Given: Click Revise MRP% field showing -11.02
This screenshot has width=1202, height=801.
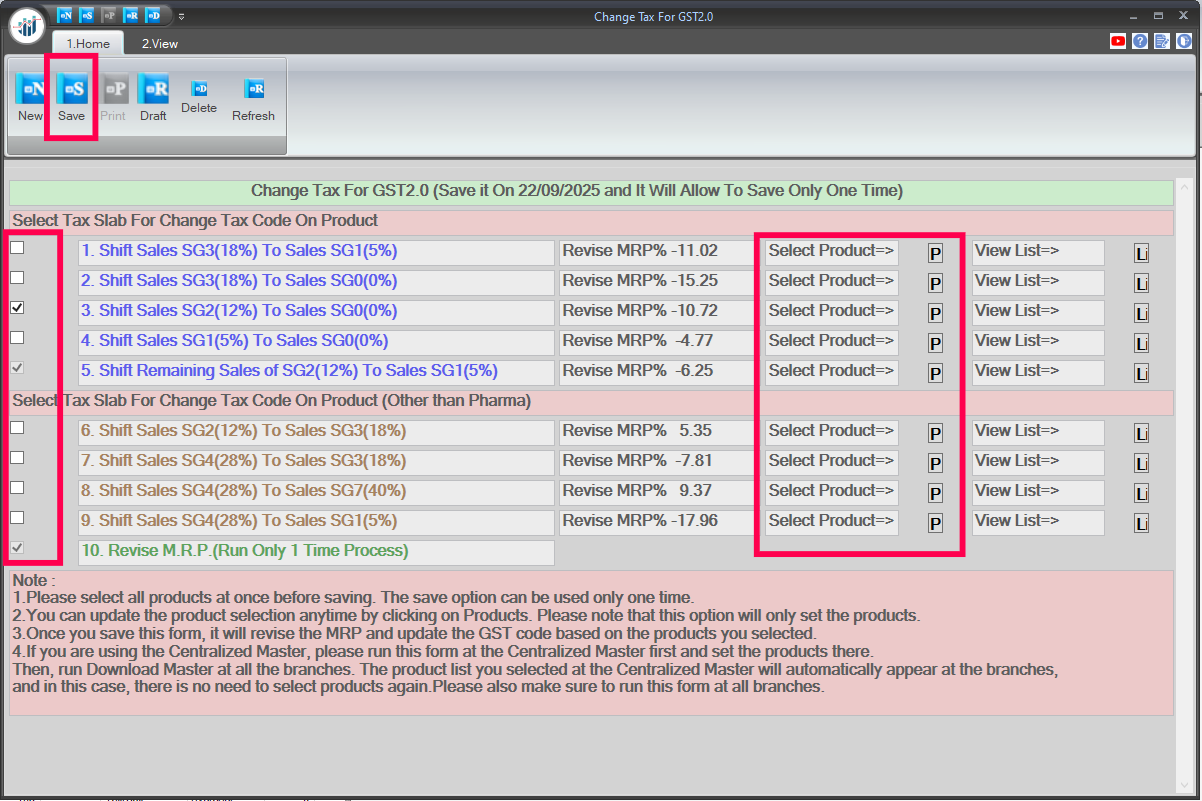Looking at the screenshot, I should tap(656, 251).
